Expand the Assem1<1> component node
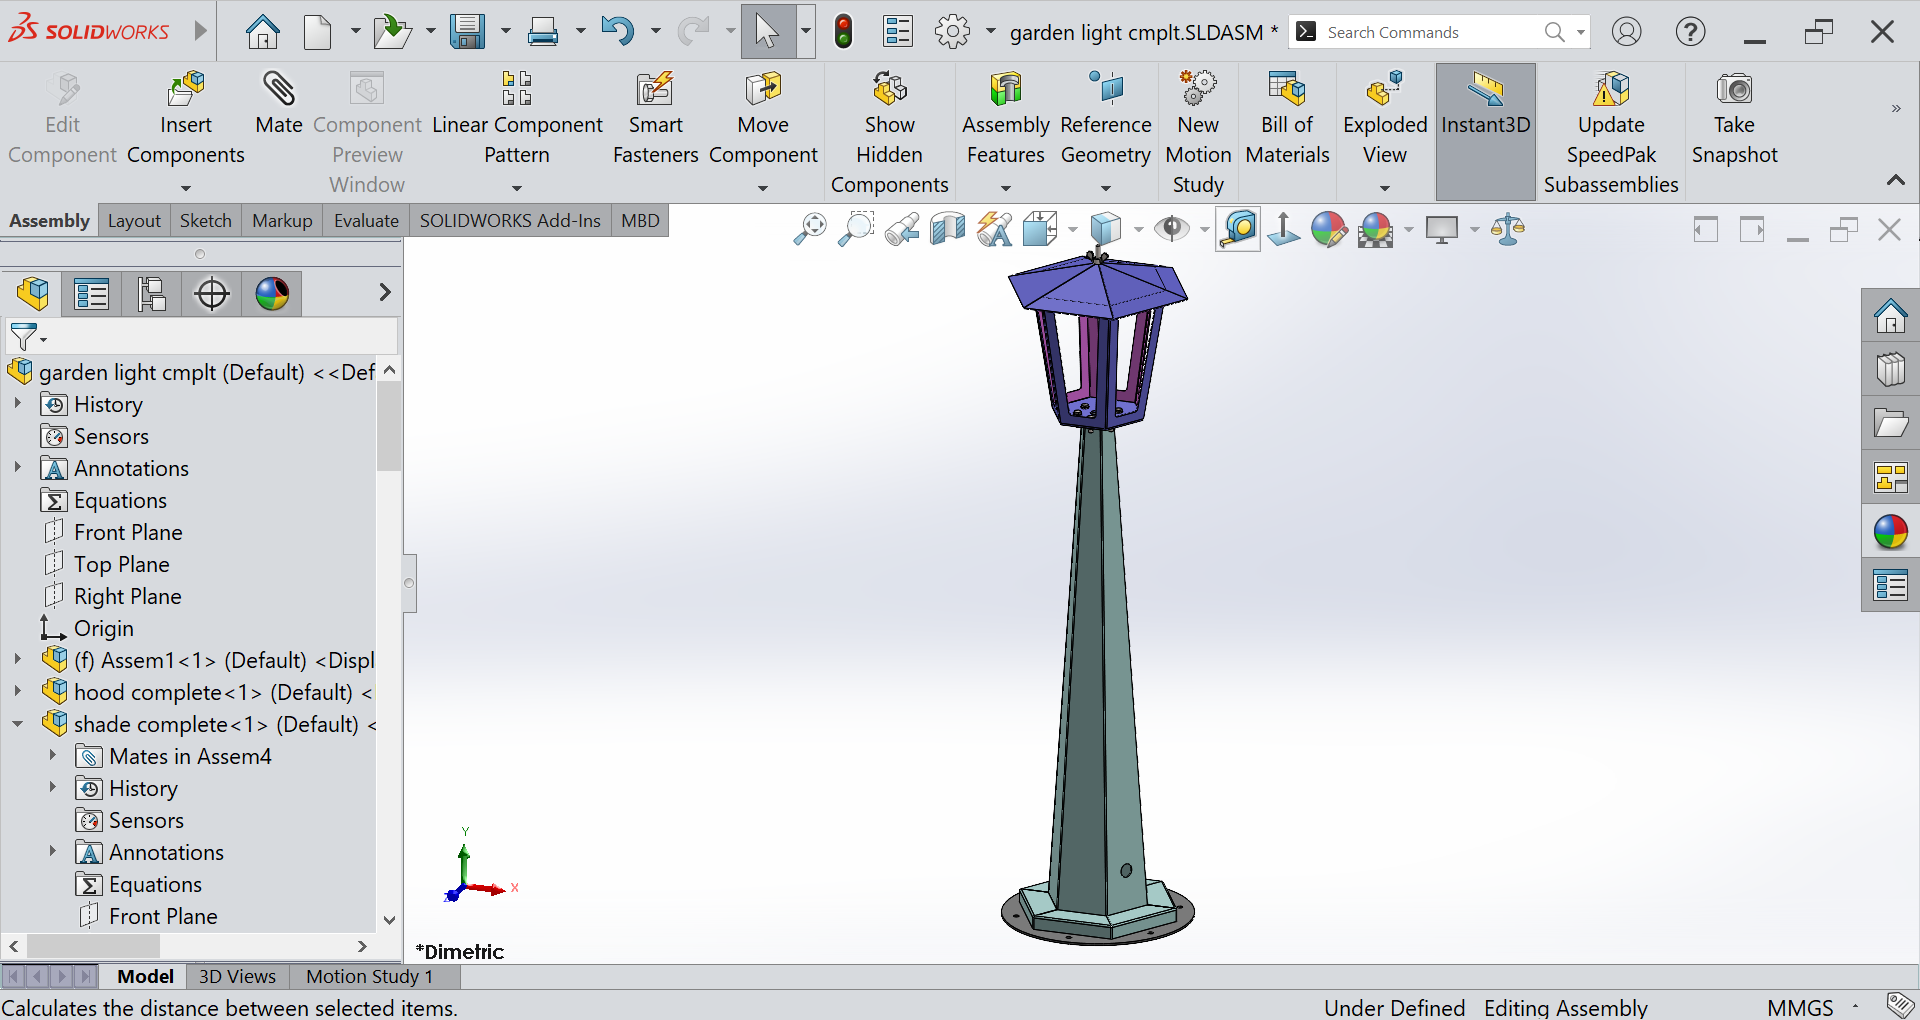 point(17,660)
